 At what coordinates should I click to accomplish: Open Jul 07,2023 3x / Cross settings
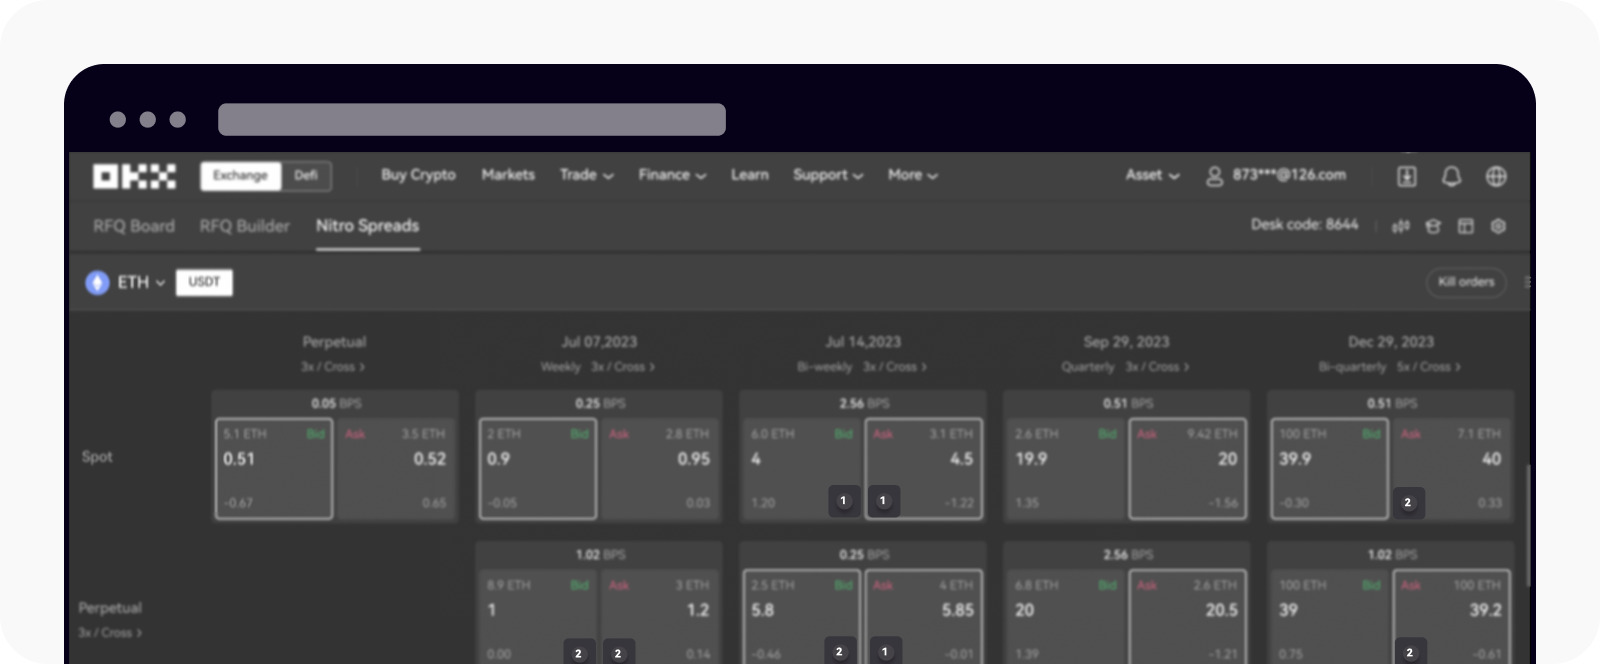coord(622,367)
